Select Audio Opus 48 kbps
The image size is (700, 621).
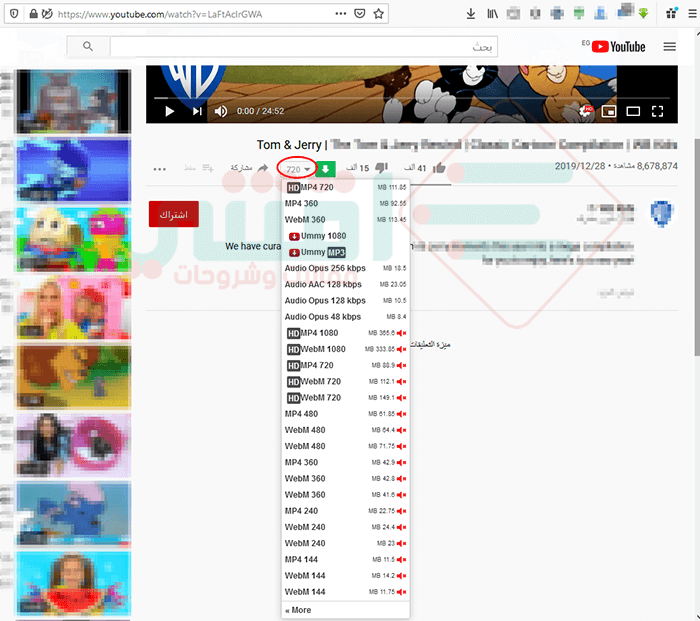[346, 317]
